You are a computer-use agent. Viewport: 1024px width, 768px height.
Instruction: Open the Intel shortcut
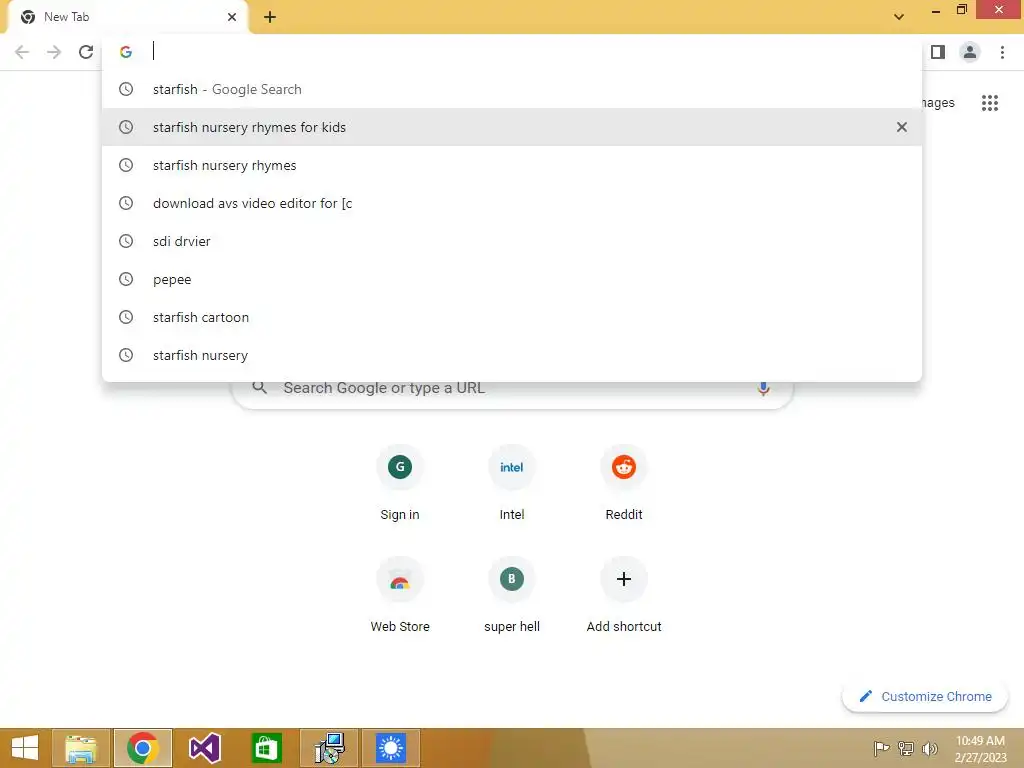coord(512,484)
